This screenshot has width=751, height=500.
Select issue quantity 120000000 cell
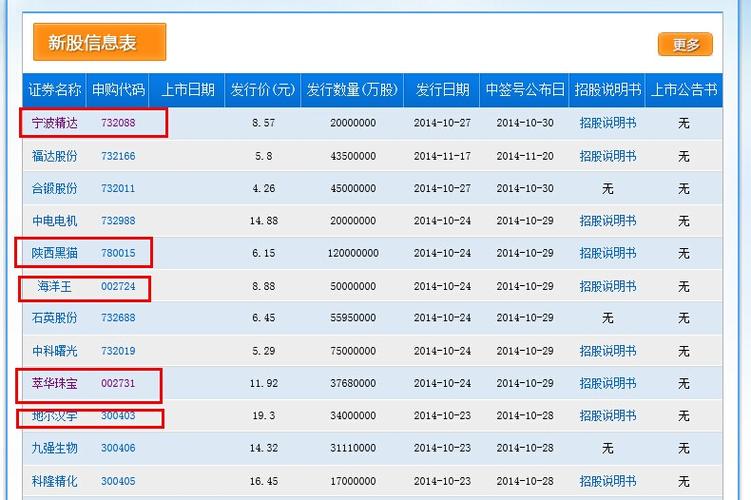[353, 253]
